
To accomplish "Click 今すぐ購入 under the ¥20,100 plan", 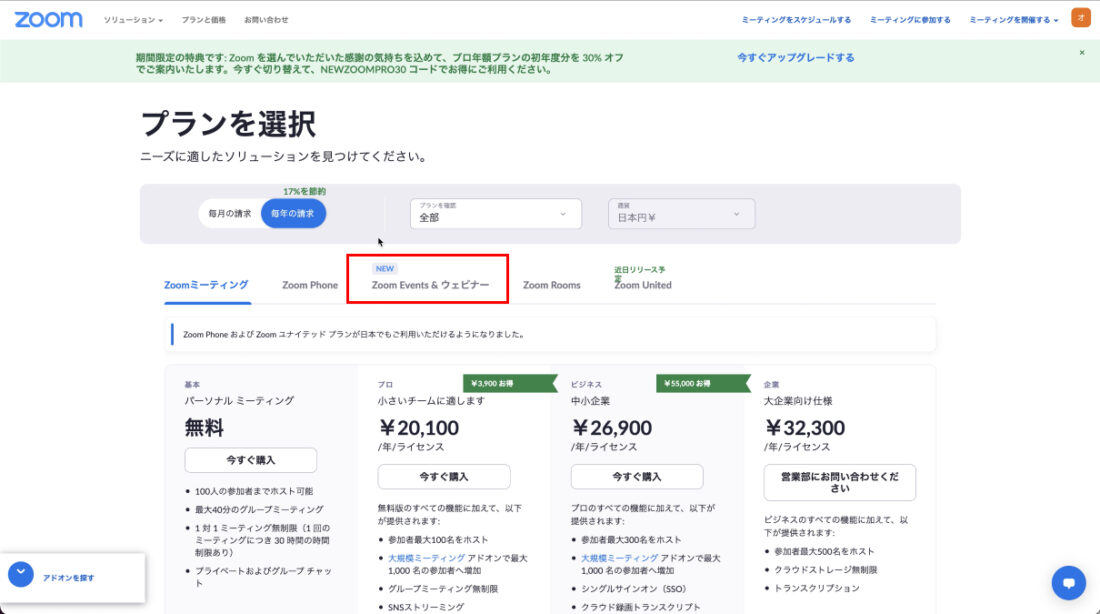I will 444,476.
